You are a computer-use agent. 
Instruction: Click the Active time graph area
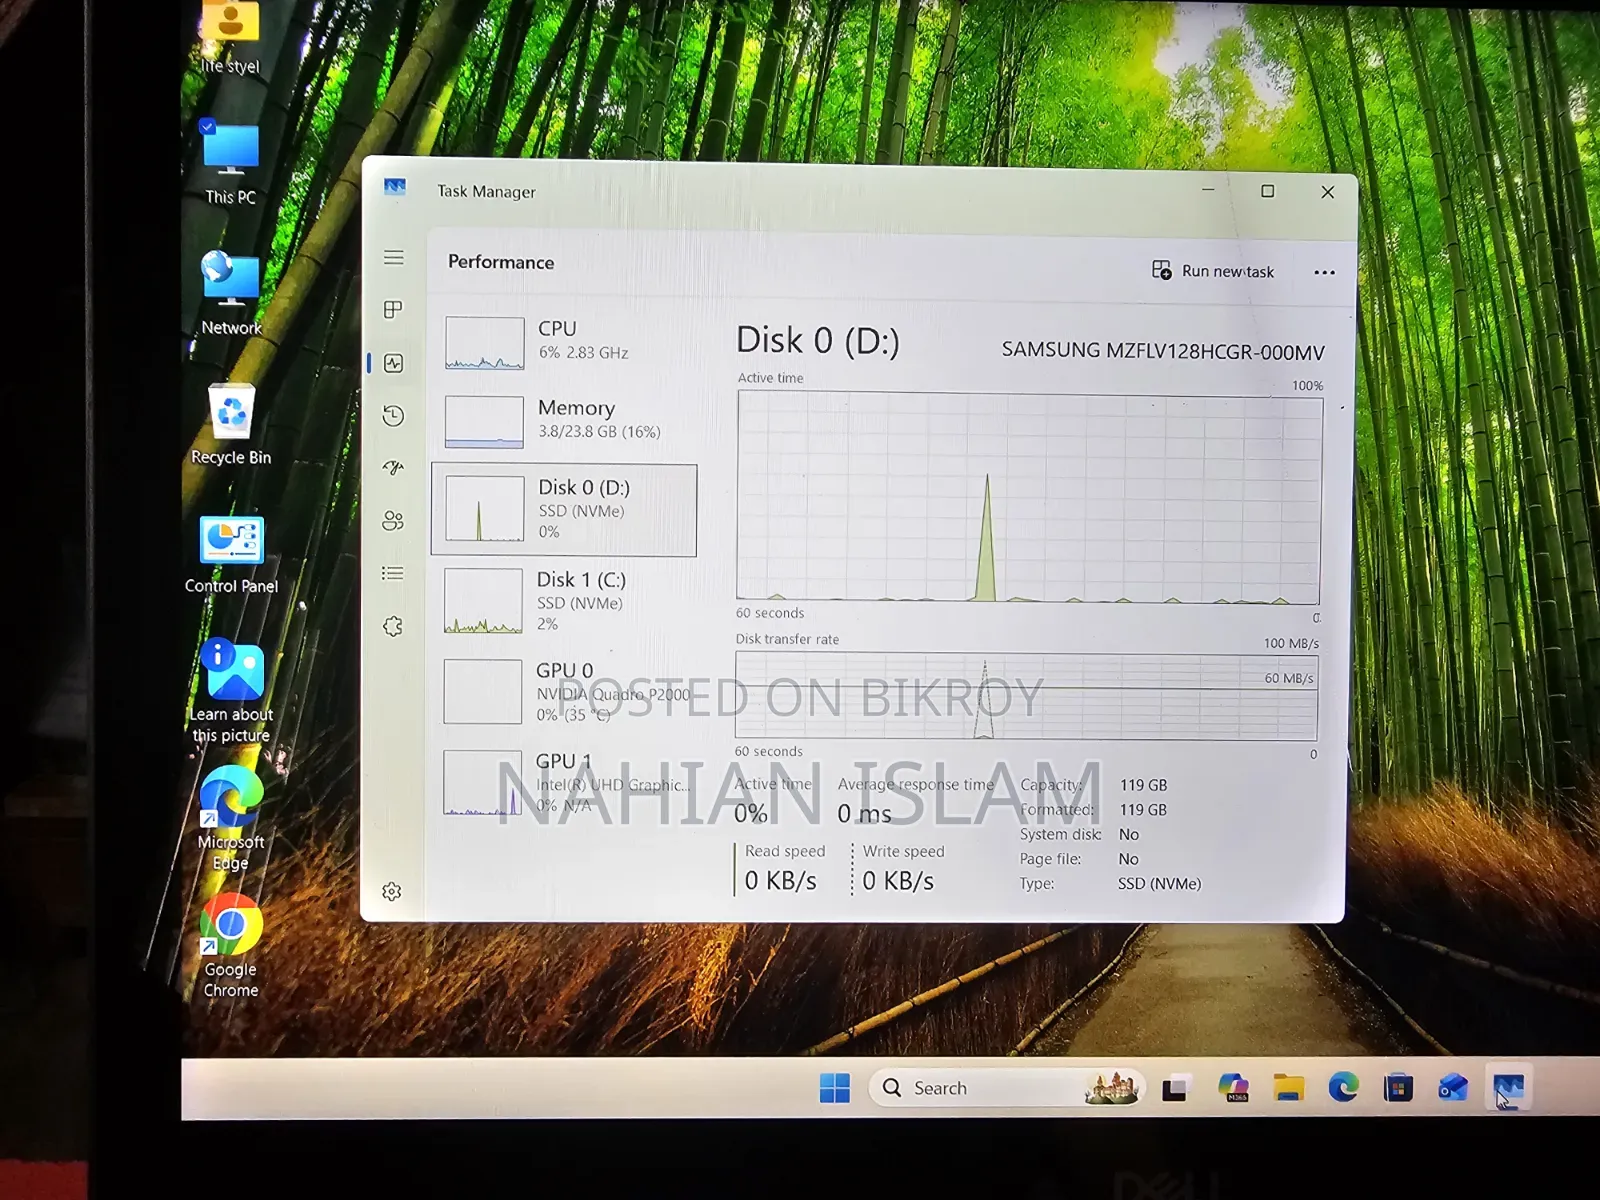[x=1029, y=498]
